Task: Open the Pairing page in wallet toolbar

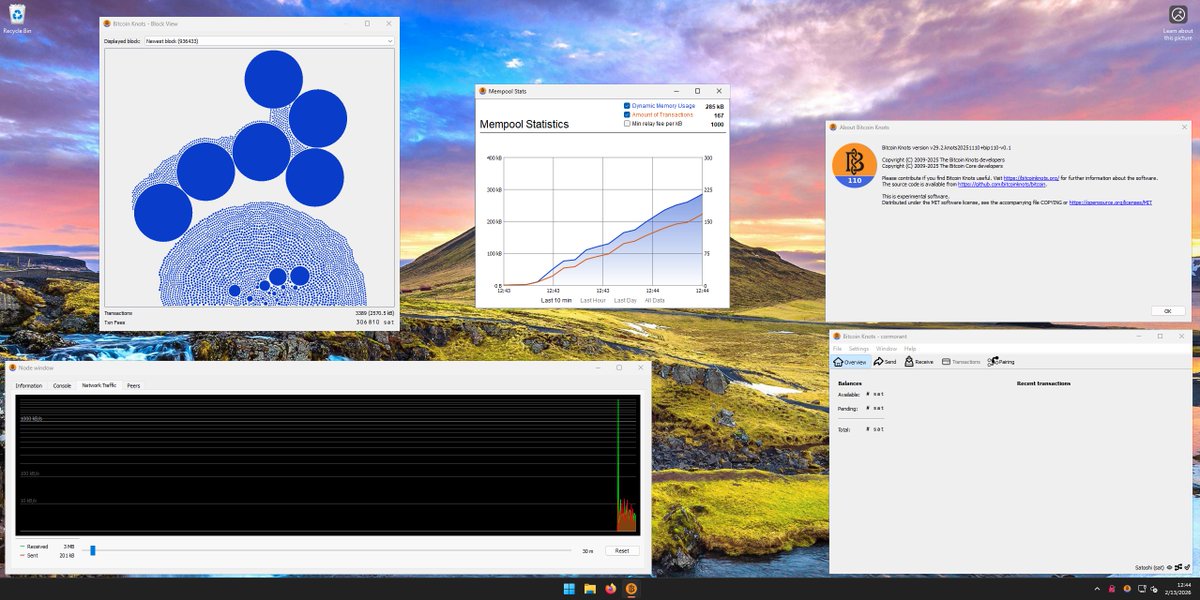Action: coord(1001,362)
